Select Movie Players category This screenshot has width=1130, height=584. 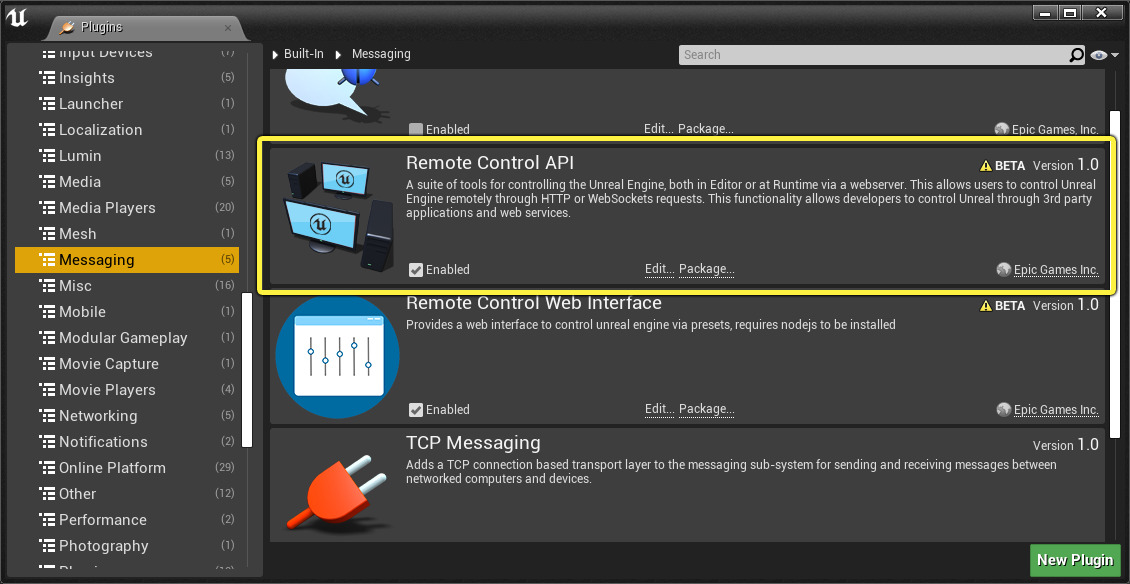pyautogui.click(x=127, y=389)
